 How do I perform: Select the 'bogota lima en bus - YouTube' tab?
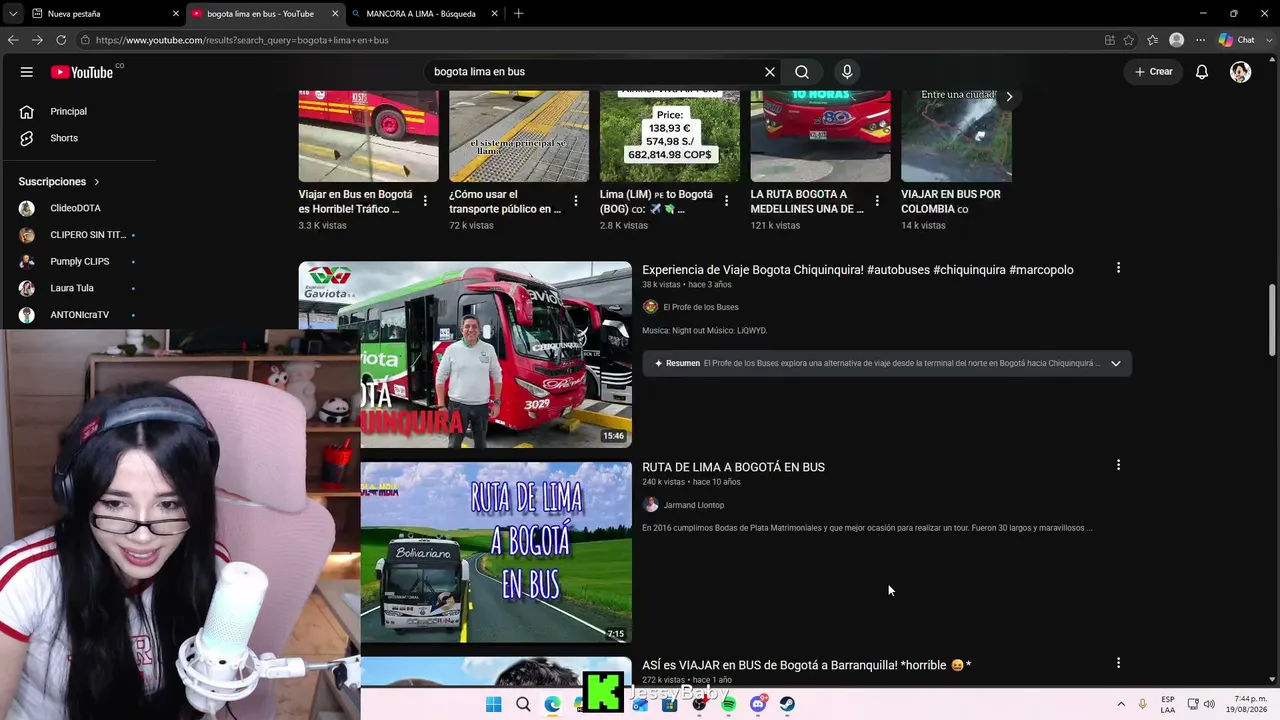point(264,14)
